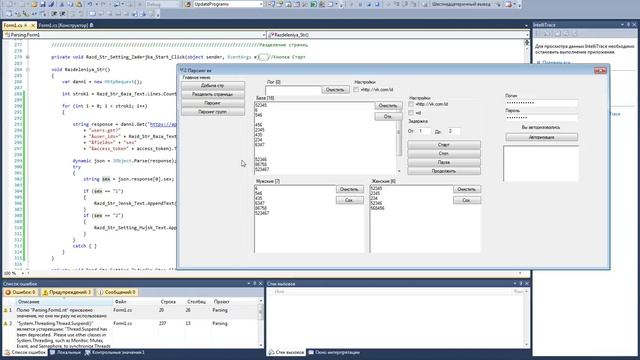Click the Парсинг групп button

pyautogui.click(x=213, y=112)
